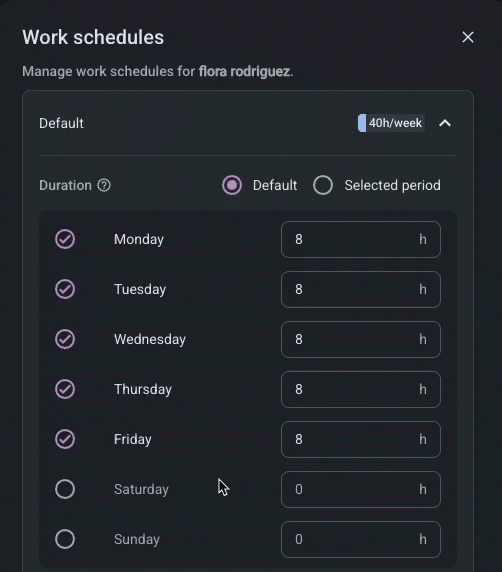Click the Tuesday hours input field
The width and height of the screenshot is (502, 572).
(361, 289)
